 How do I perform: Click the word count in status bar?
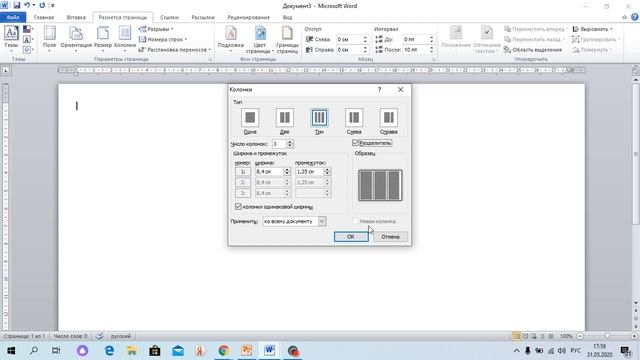pos(70,336)
